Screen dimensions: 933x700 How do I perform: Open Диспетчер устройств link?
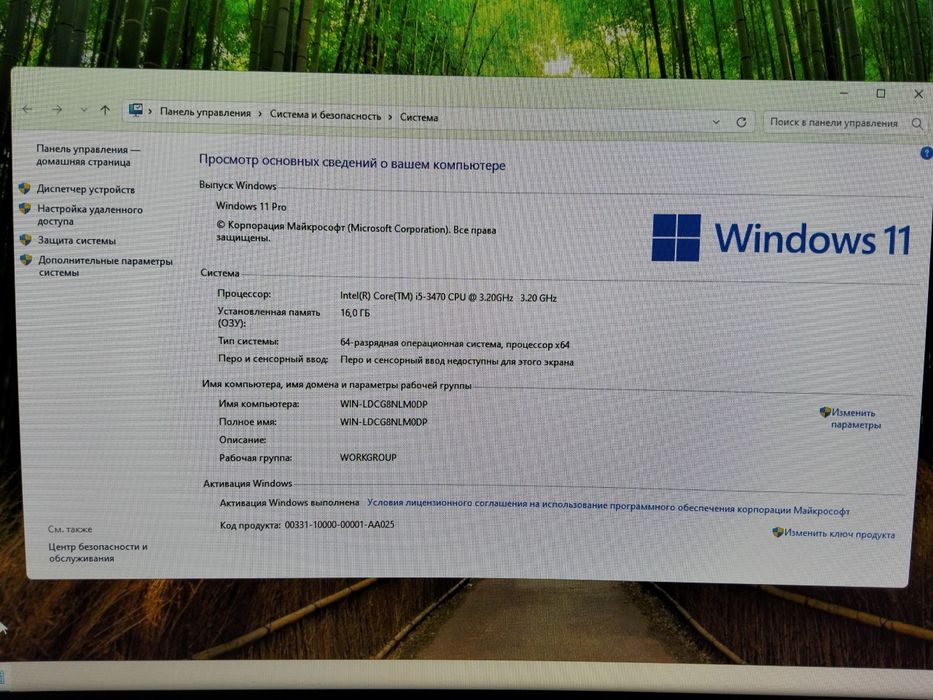[86, 189]
